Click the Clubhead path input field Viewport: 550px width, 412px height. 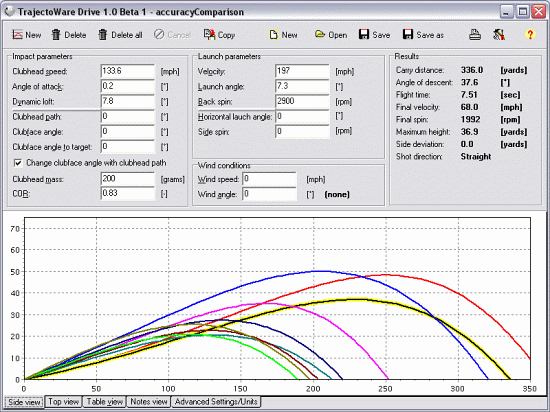128,117
